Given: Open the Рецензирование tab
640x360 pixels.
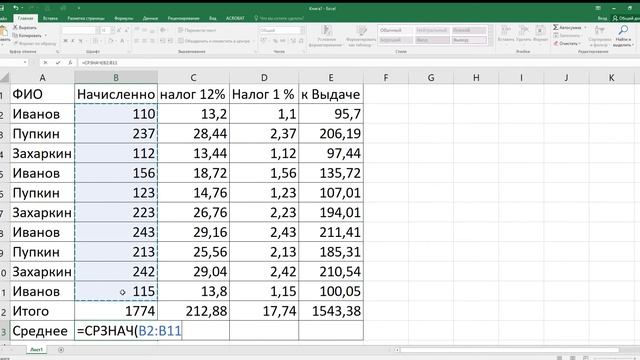Looking at the screenshot, I should point(183,18).
